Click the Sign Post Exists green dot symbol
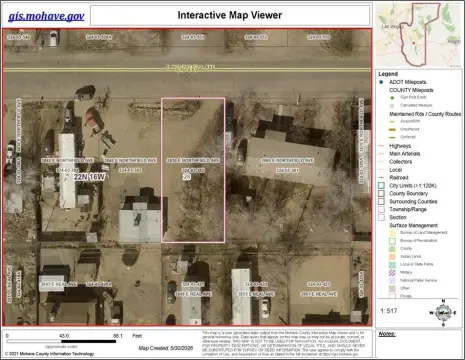 (x=392, y=98)
